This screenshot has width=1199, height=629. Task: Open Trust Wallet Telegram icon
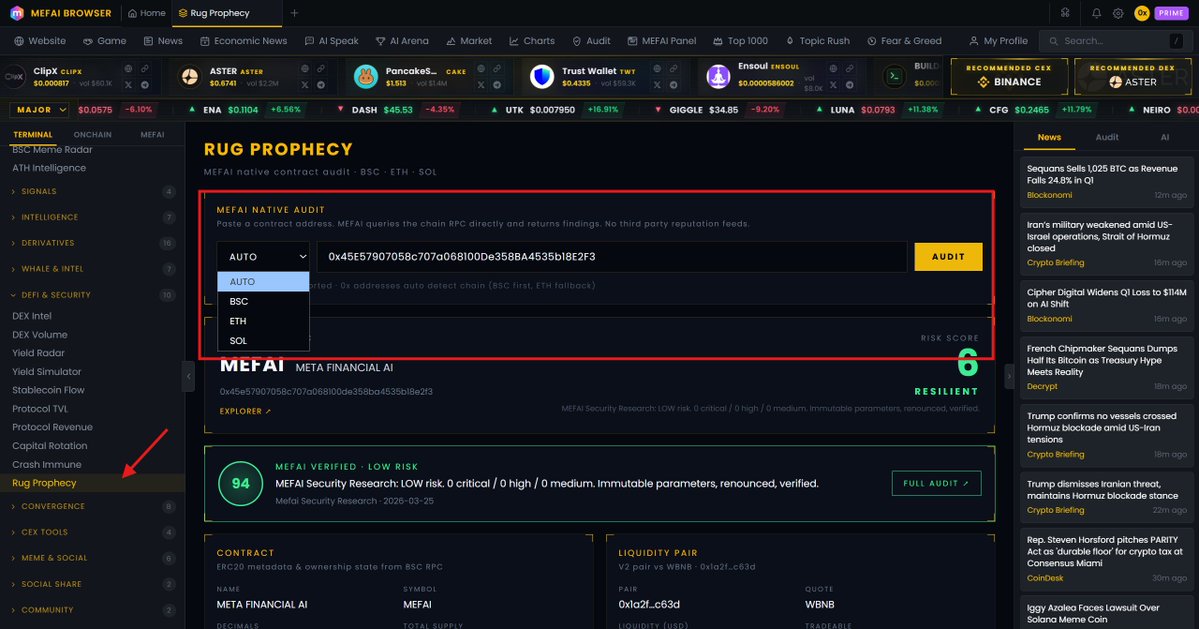pyautogui.click(x=673, y=85)
